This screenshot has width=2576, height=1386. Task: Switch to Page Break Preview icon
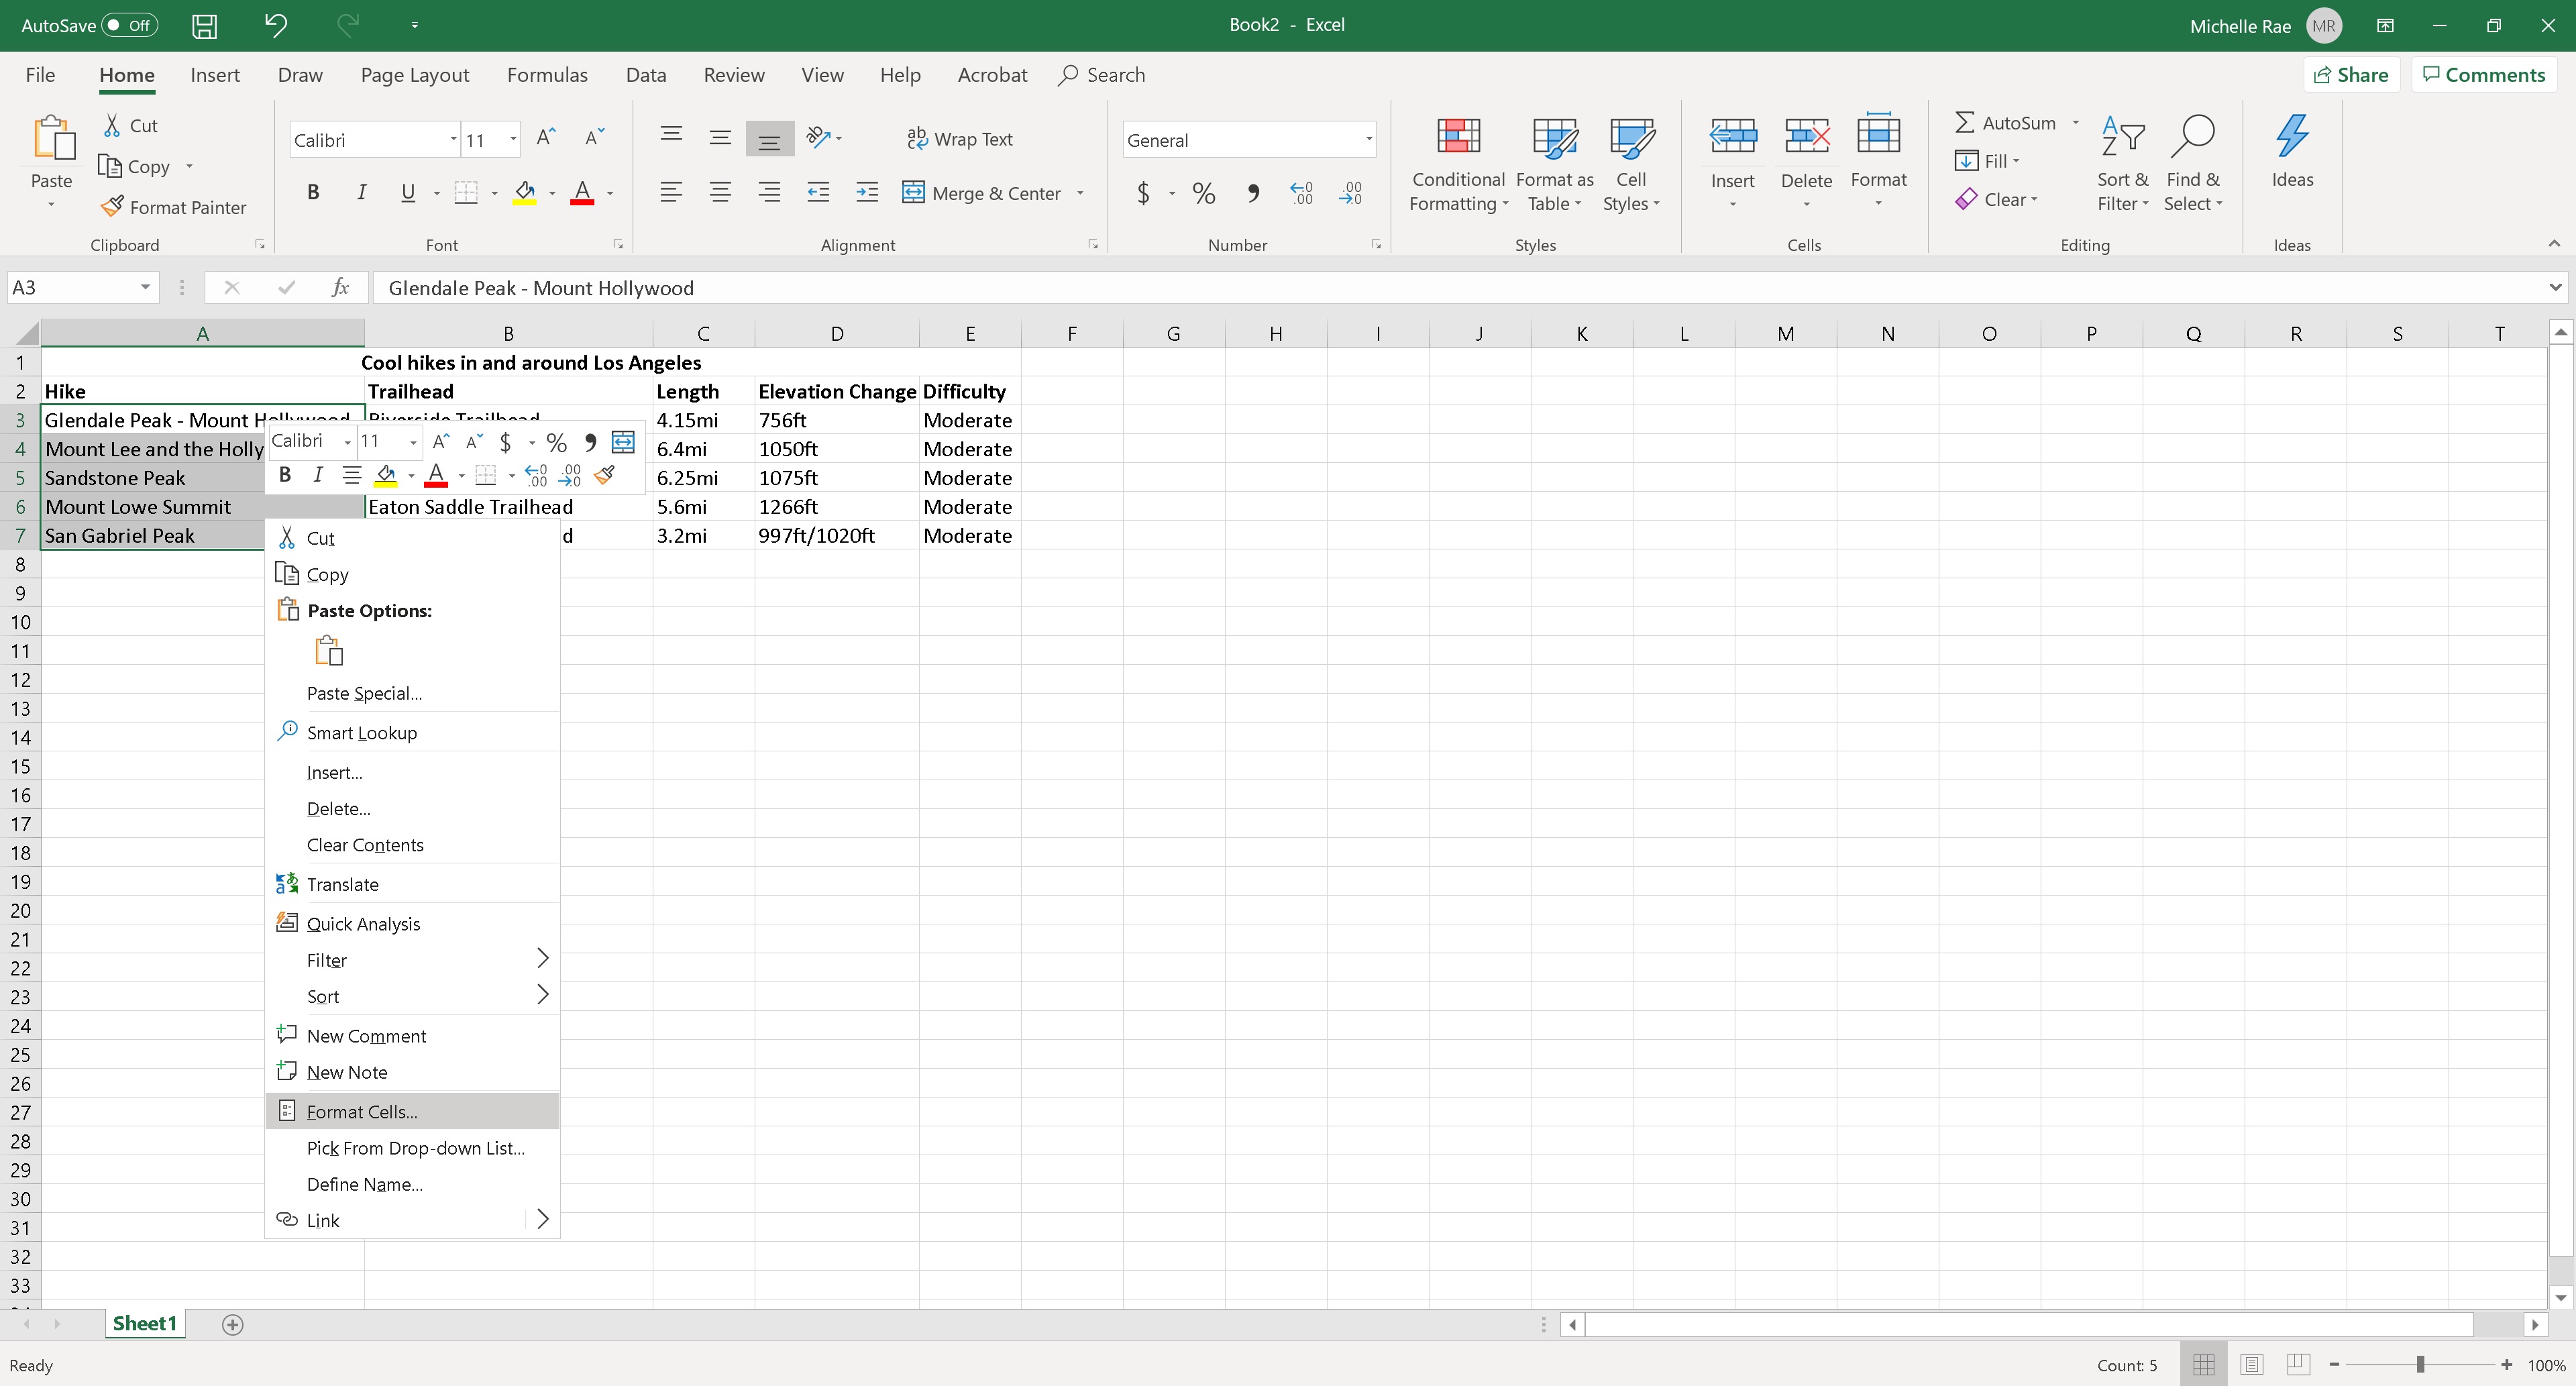(2298, 1364)
